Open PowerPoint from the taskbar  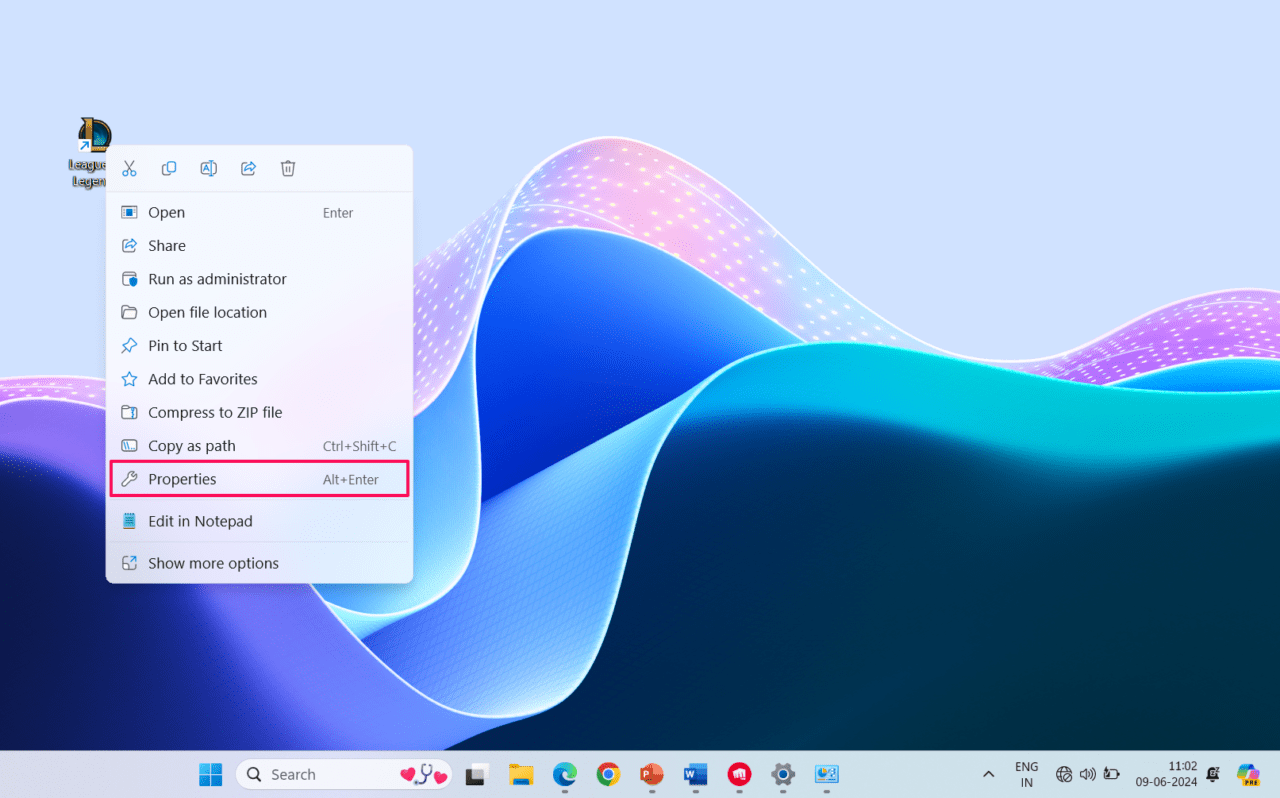[x=652, y=774]
